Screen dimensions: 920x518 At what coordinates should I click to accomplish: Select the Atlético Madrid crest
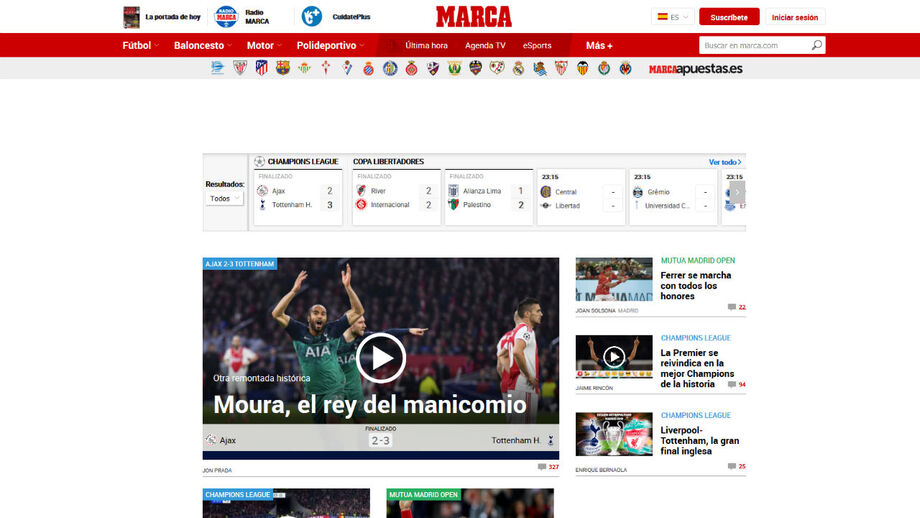(x=261, y=68)
